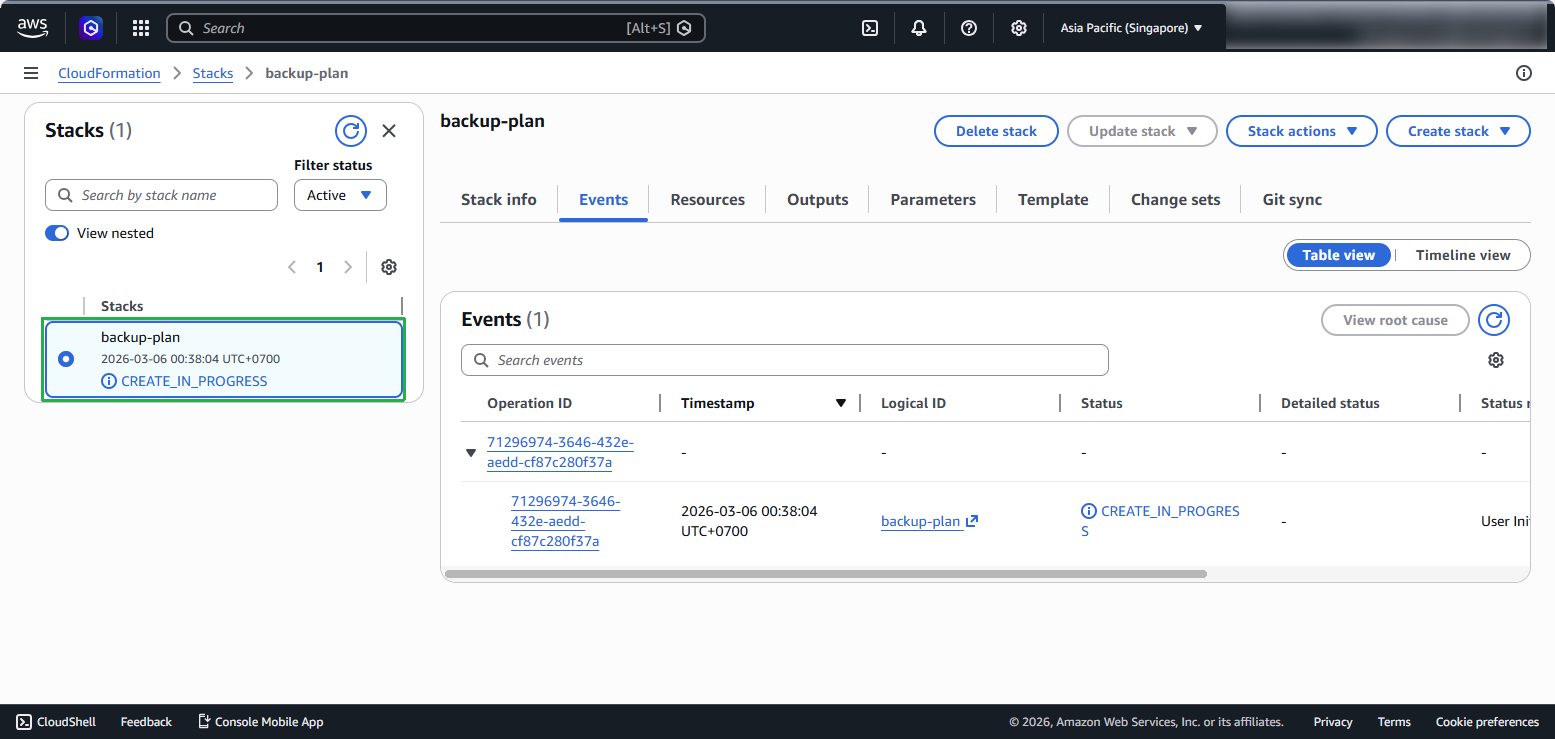Open the Terms footer link
The width and height of the screenshot is (1555, 739).
[1394, 721]
